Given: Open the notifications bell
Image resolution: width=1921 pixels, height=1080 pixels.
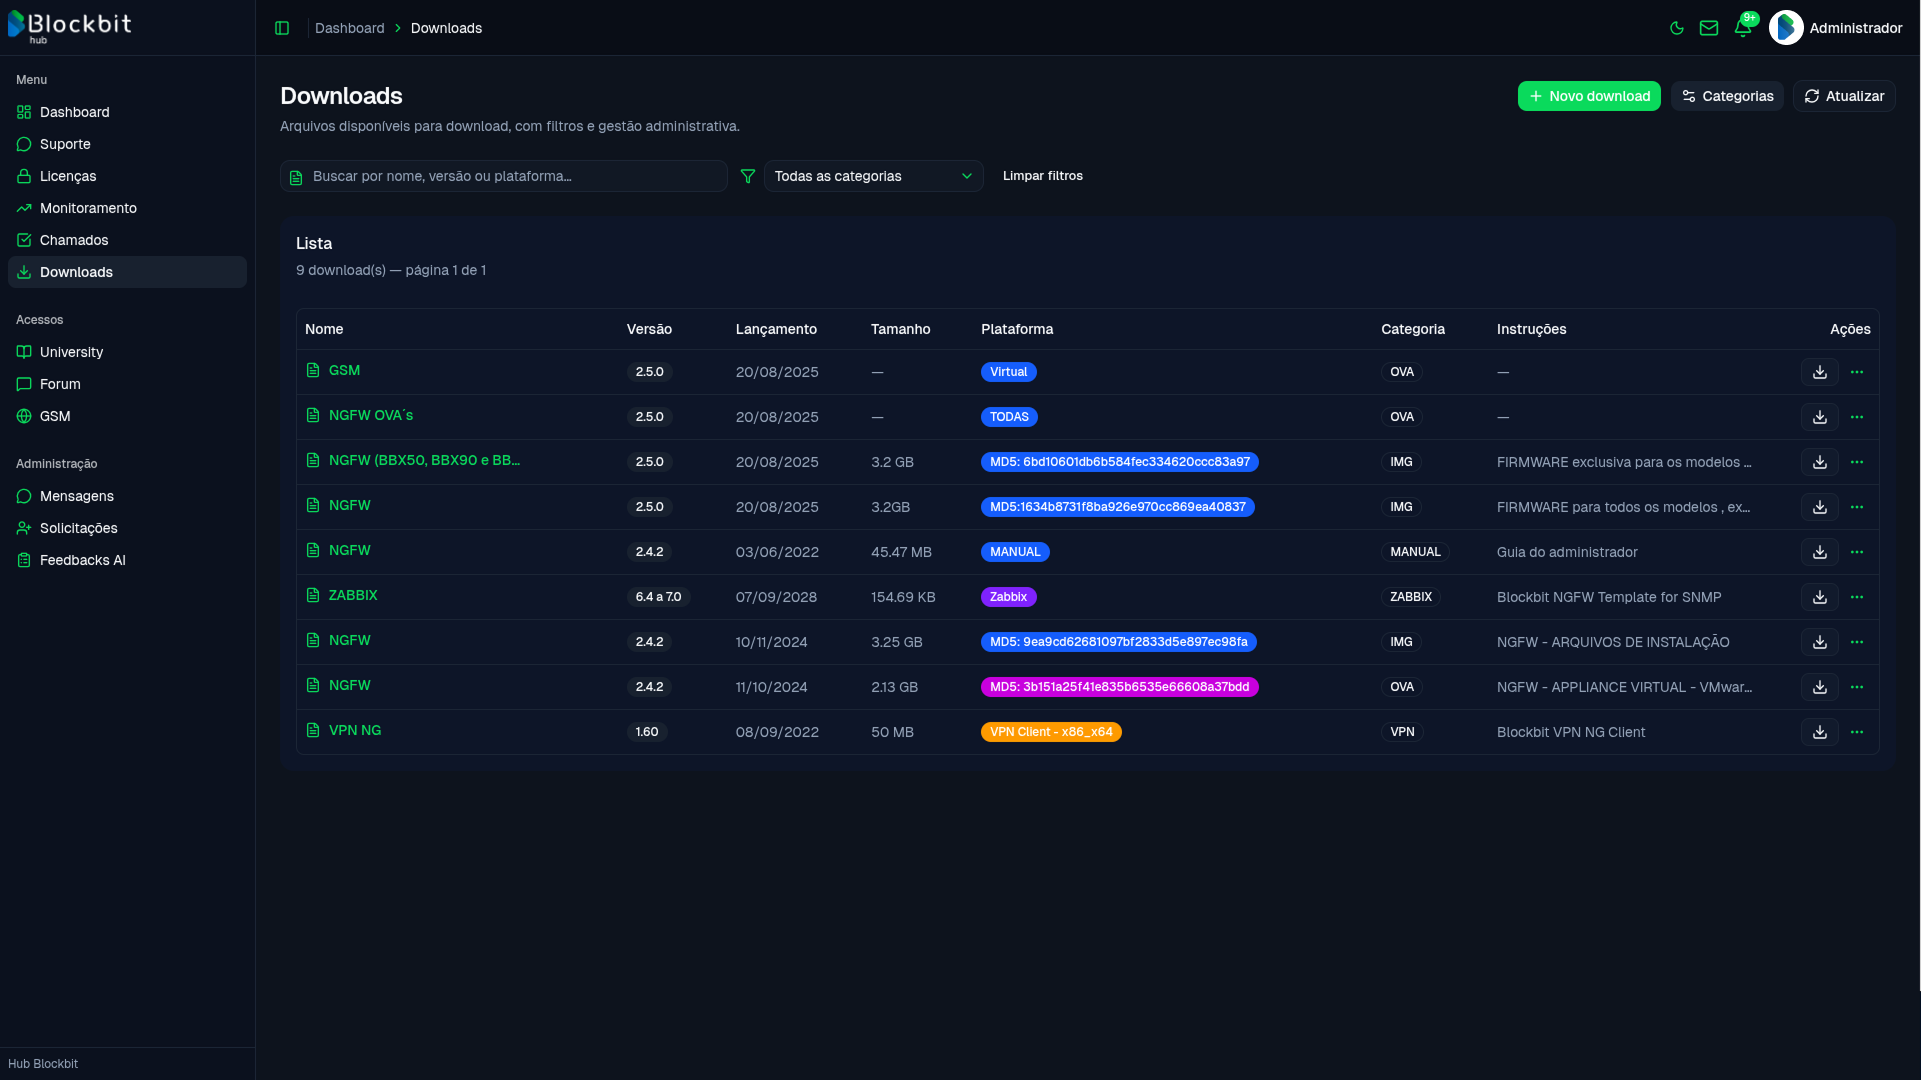Looking at the screenshot, I should 1743,28.
